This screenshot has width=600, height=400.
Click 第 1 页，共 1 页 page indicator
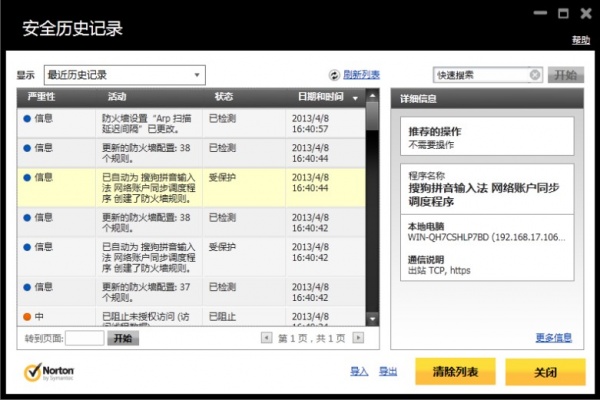coord(312,338)
